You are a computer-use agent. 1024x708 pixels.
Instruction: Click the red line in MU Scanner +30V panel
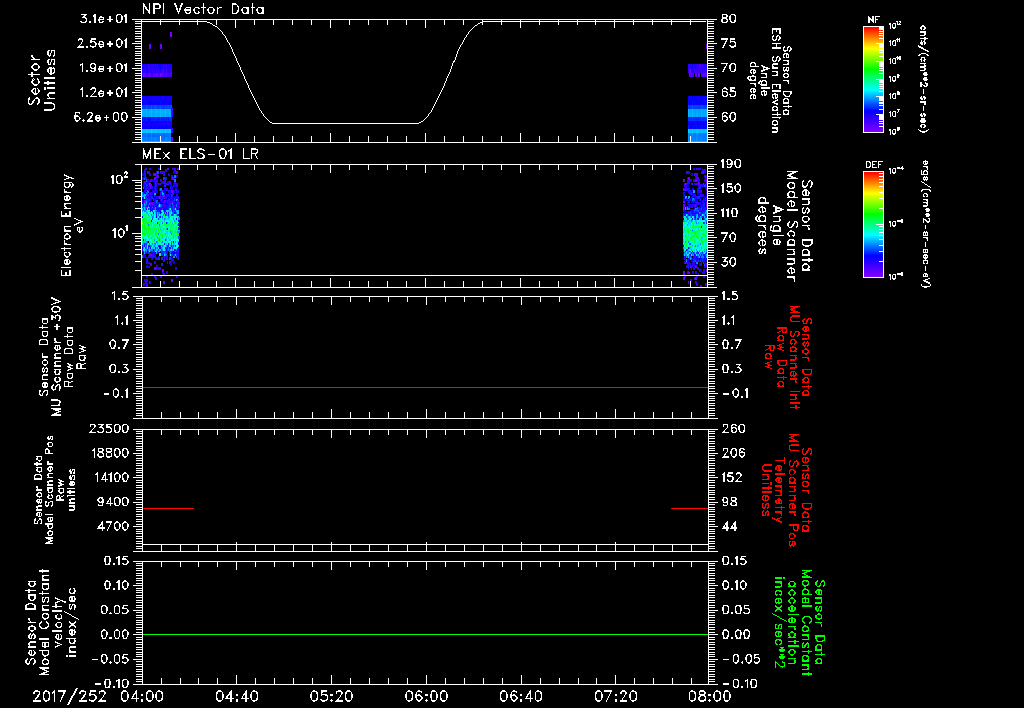point(425,387)
